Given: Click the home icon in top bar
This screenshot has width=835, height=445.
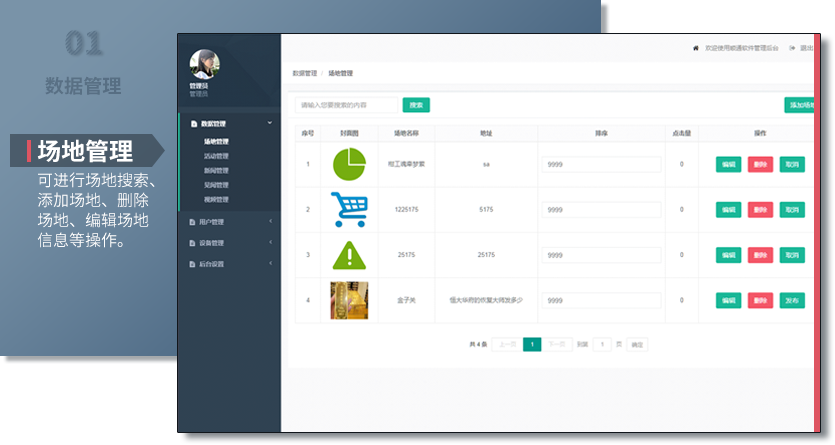Looking at the screenshot, I should pyautogui.click(x=696, y=47).
